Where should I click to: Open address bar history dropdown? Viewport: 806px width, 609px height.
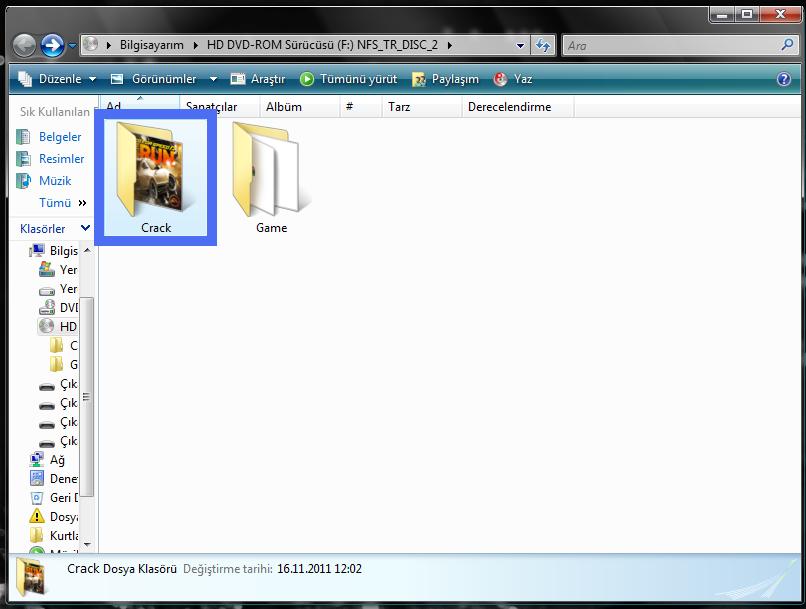tap(520, 46)
